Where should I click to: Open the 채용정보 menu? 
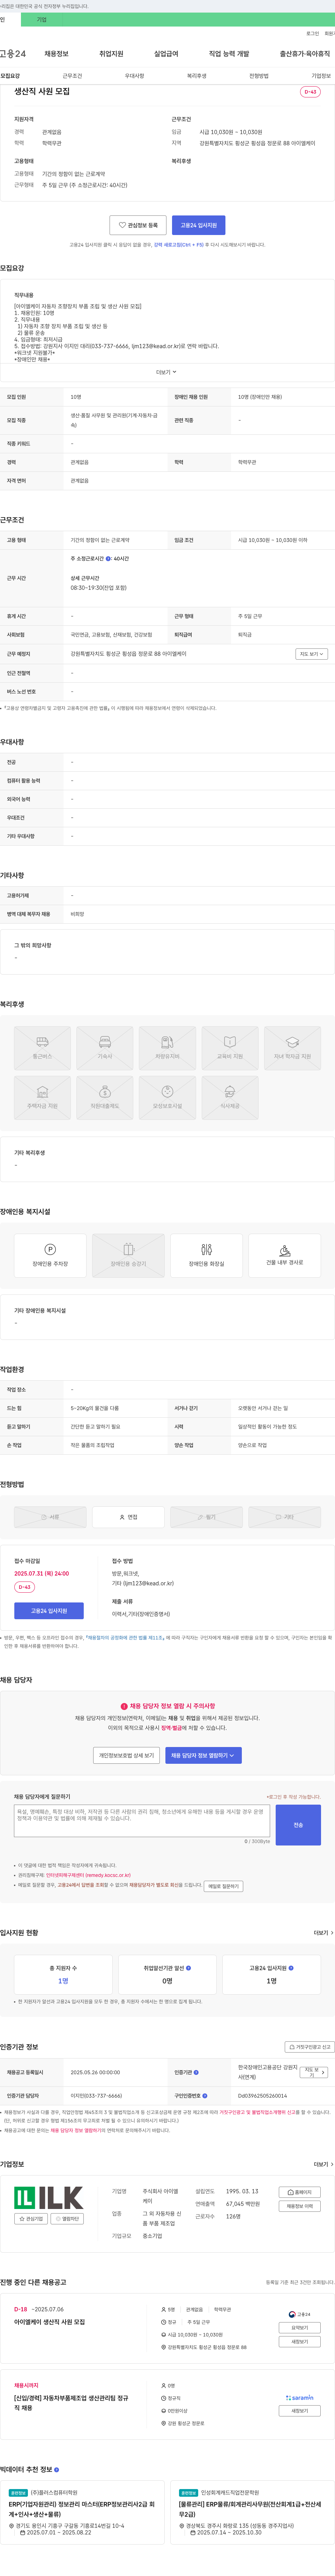56,54
